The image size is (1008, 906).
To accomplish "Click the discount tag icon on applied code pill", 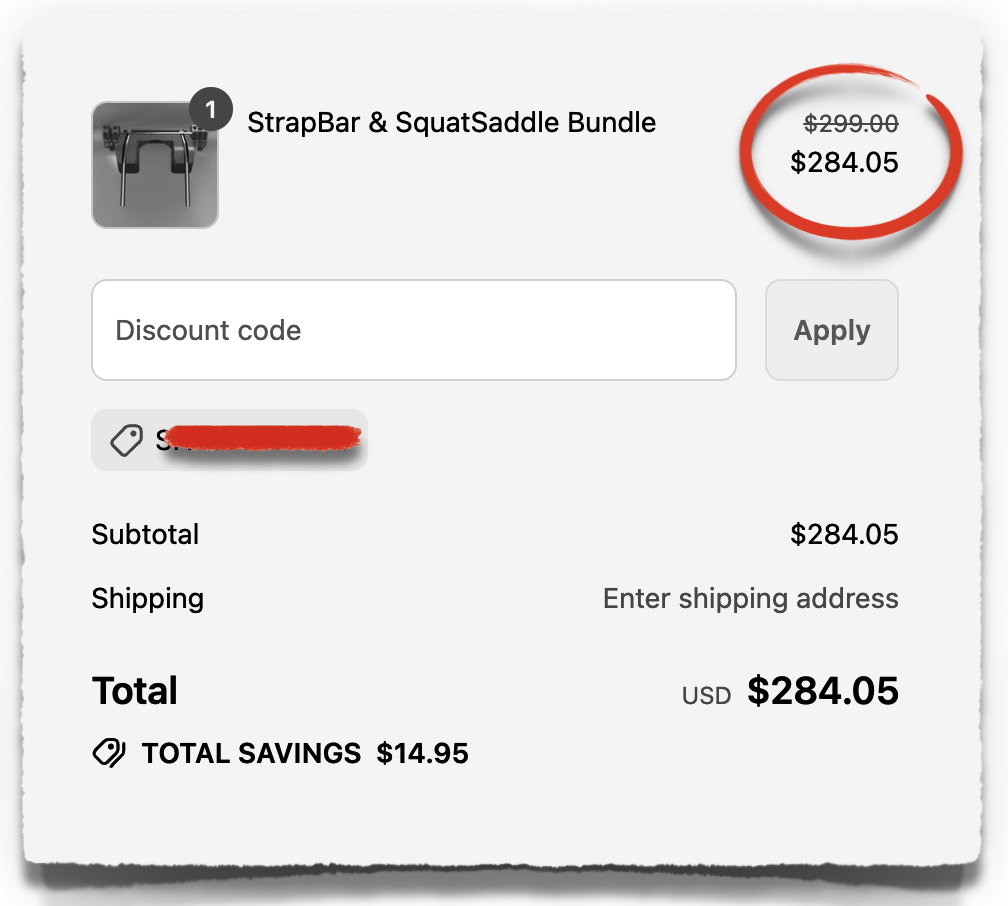I will [x=125, y=440].
